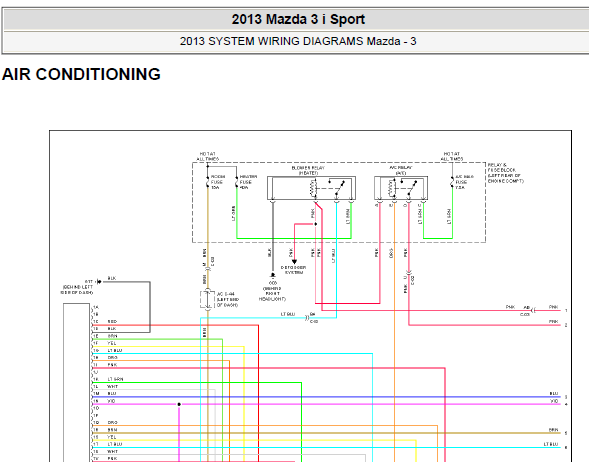Click the Blower Relay (Heater) label
The height and width of the screenshot is (462, 589).
coord(308,171)
